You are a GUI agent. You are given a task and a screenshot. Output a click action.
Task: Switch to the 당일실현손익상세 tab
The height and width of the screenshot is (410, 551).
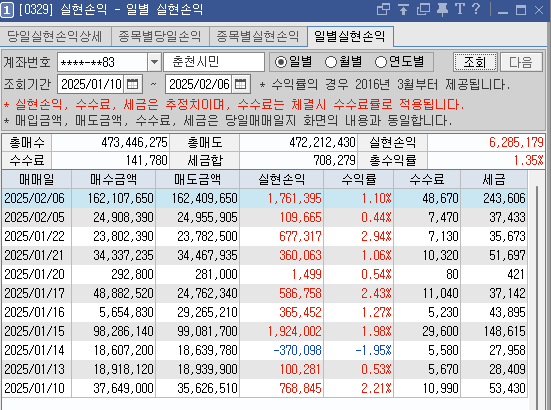point(55,36)
